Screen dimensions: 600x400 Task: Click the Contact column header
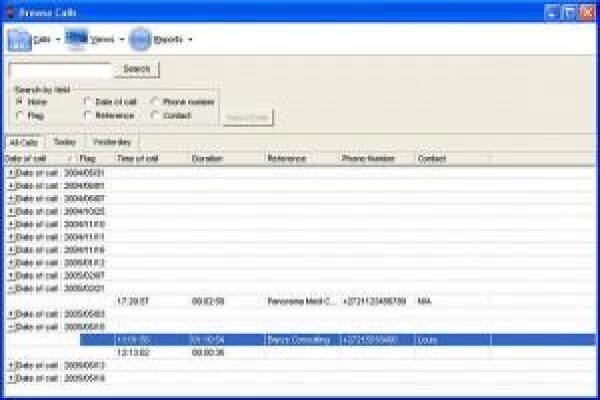tap(453, 158)
